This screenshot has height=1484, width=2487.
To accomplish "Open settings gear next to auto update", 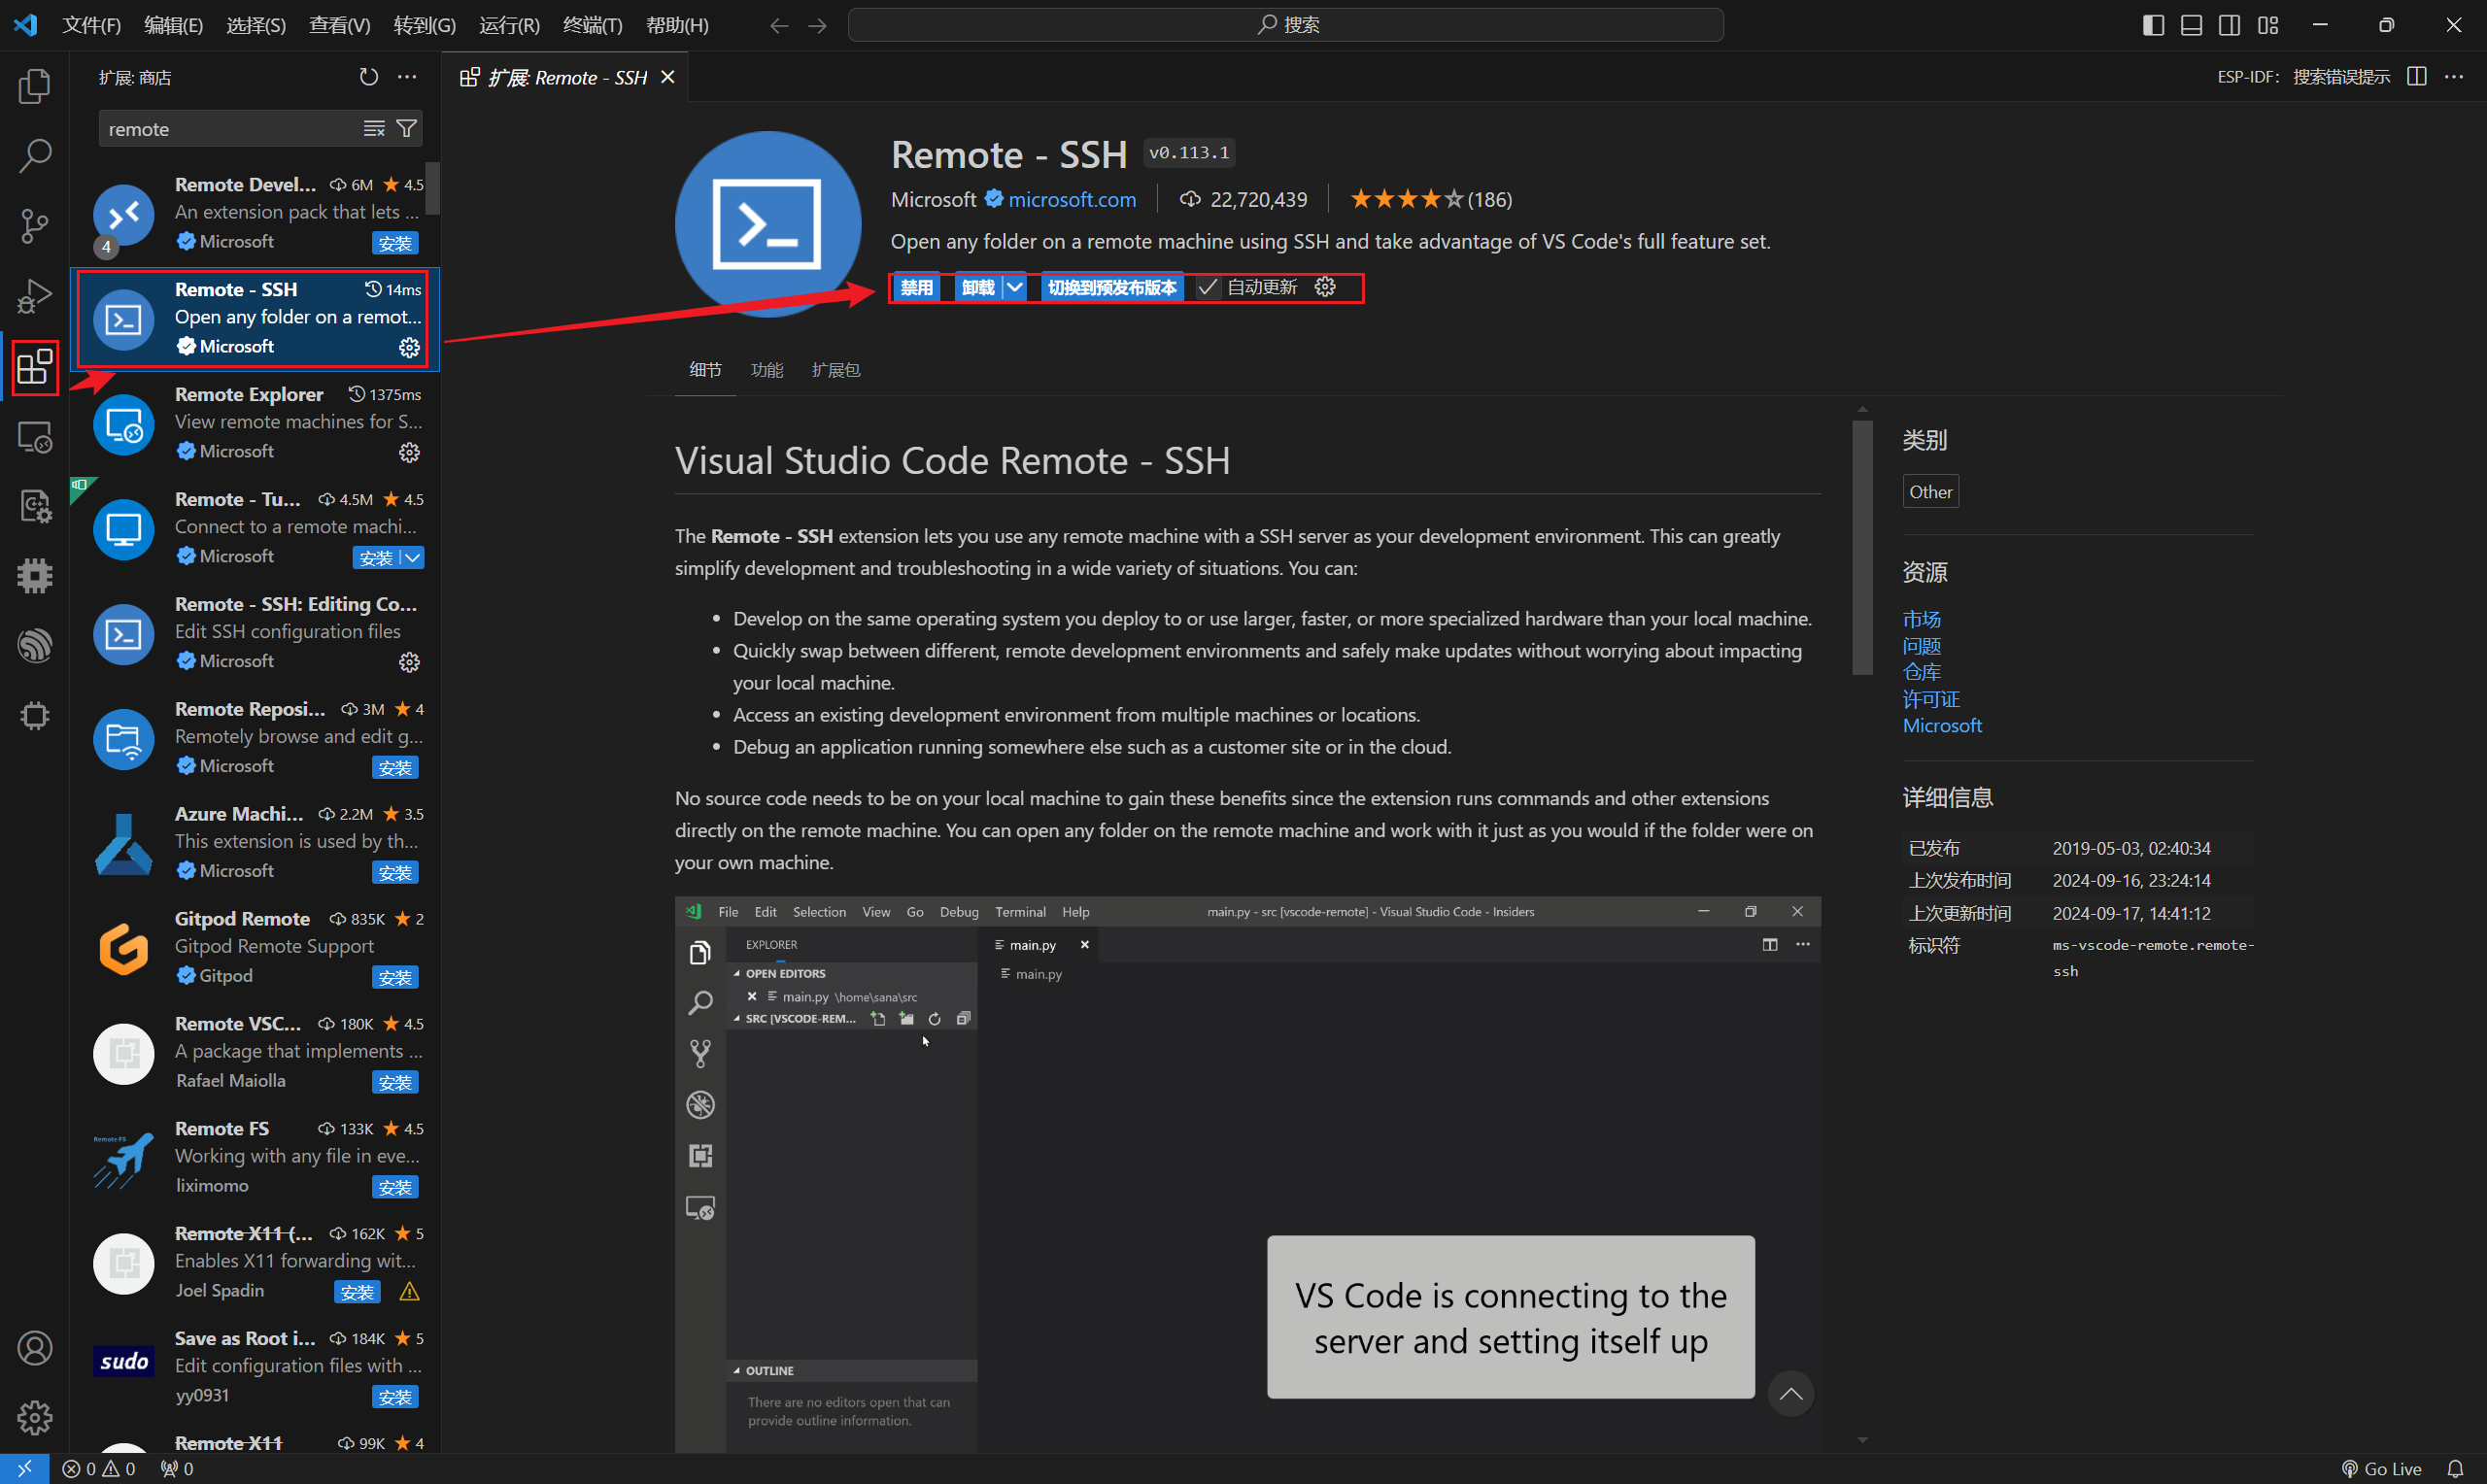I will point(1325,288).
